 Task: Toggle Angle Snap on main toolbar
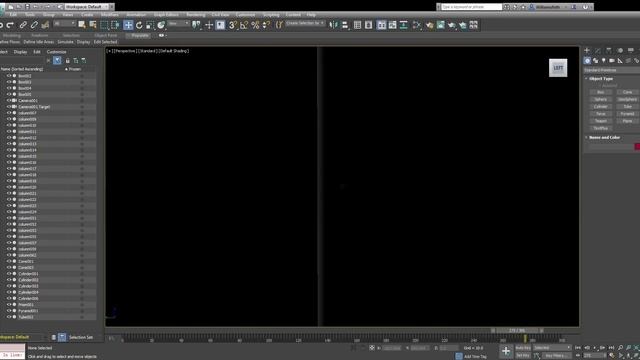244,25
